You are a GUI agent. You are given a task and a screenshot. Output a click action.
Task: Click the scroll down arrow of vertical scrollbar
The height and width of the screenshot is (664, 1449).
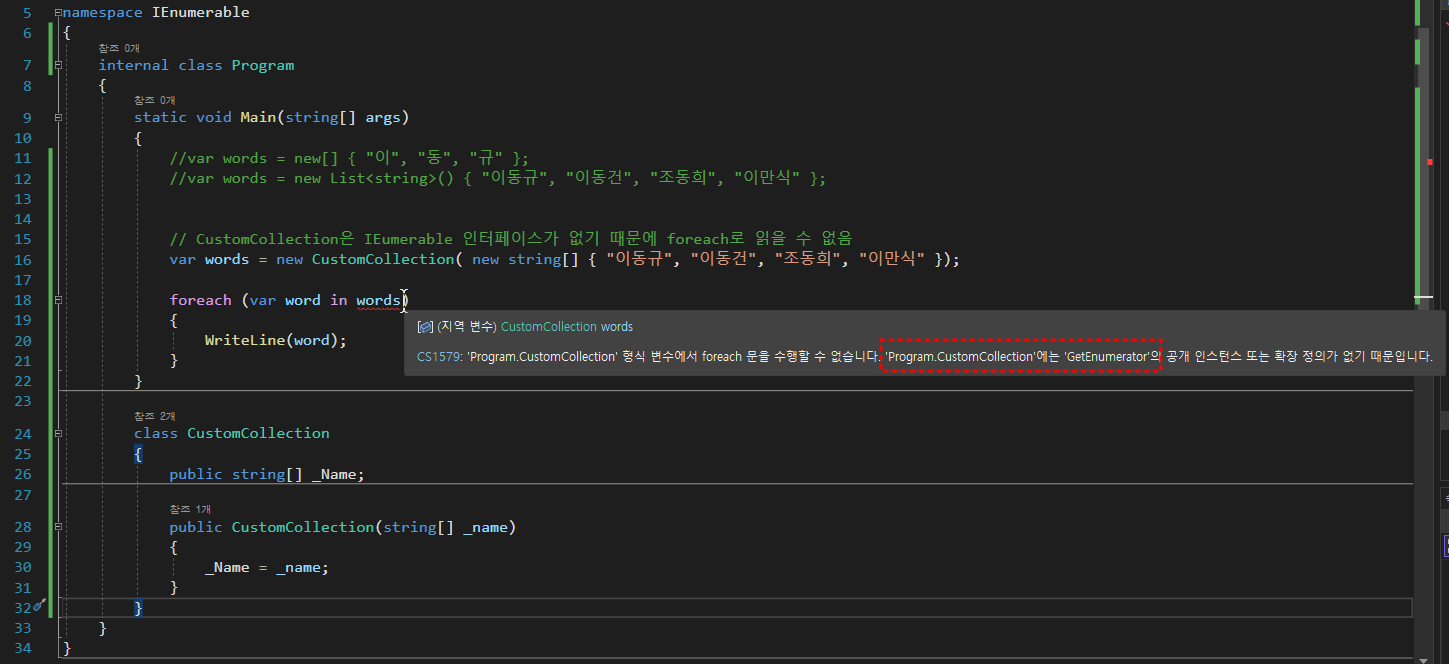click(1430, 655)
